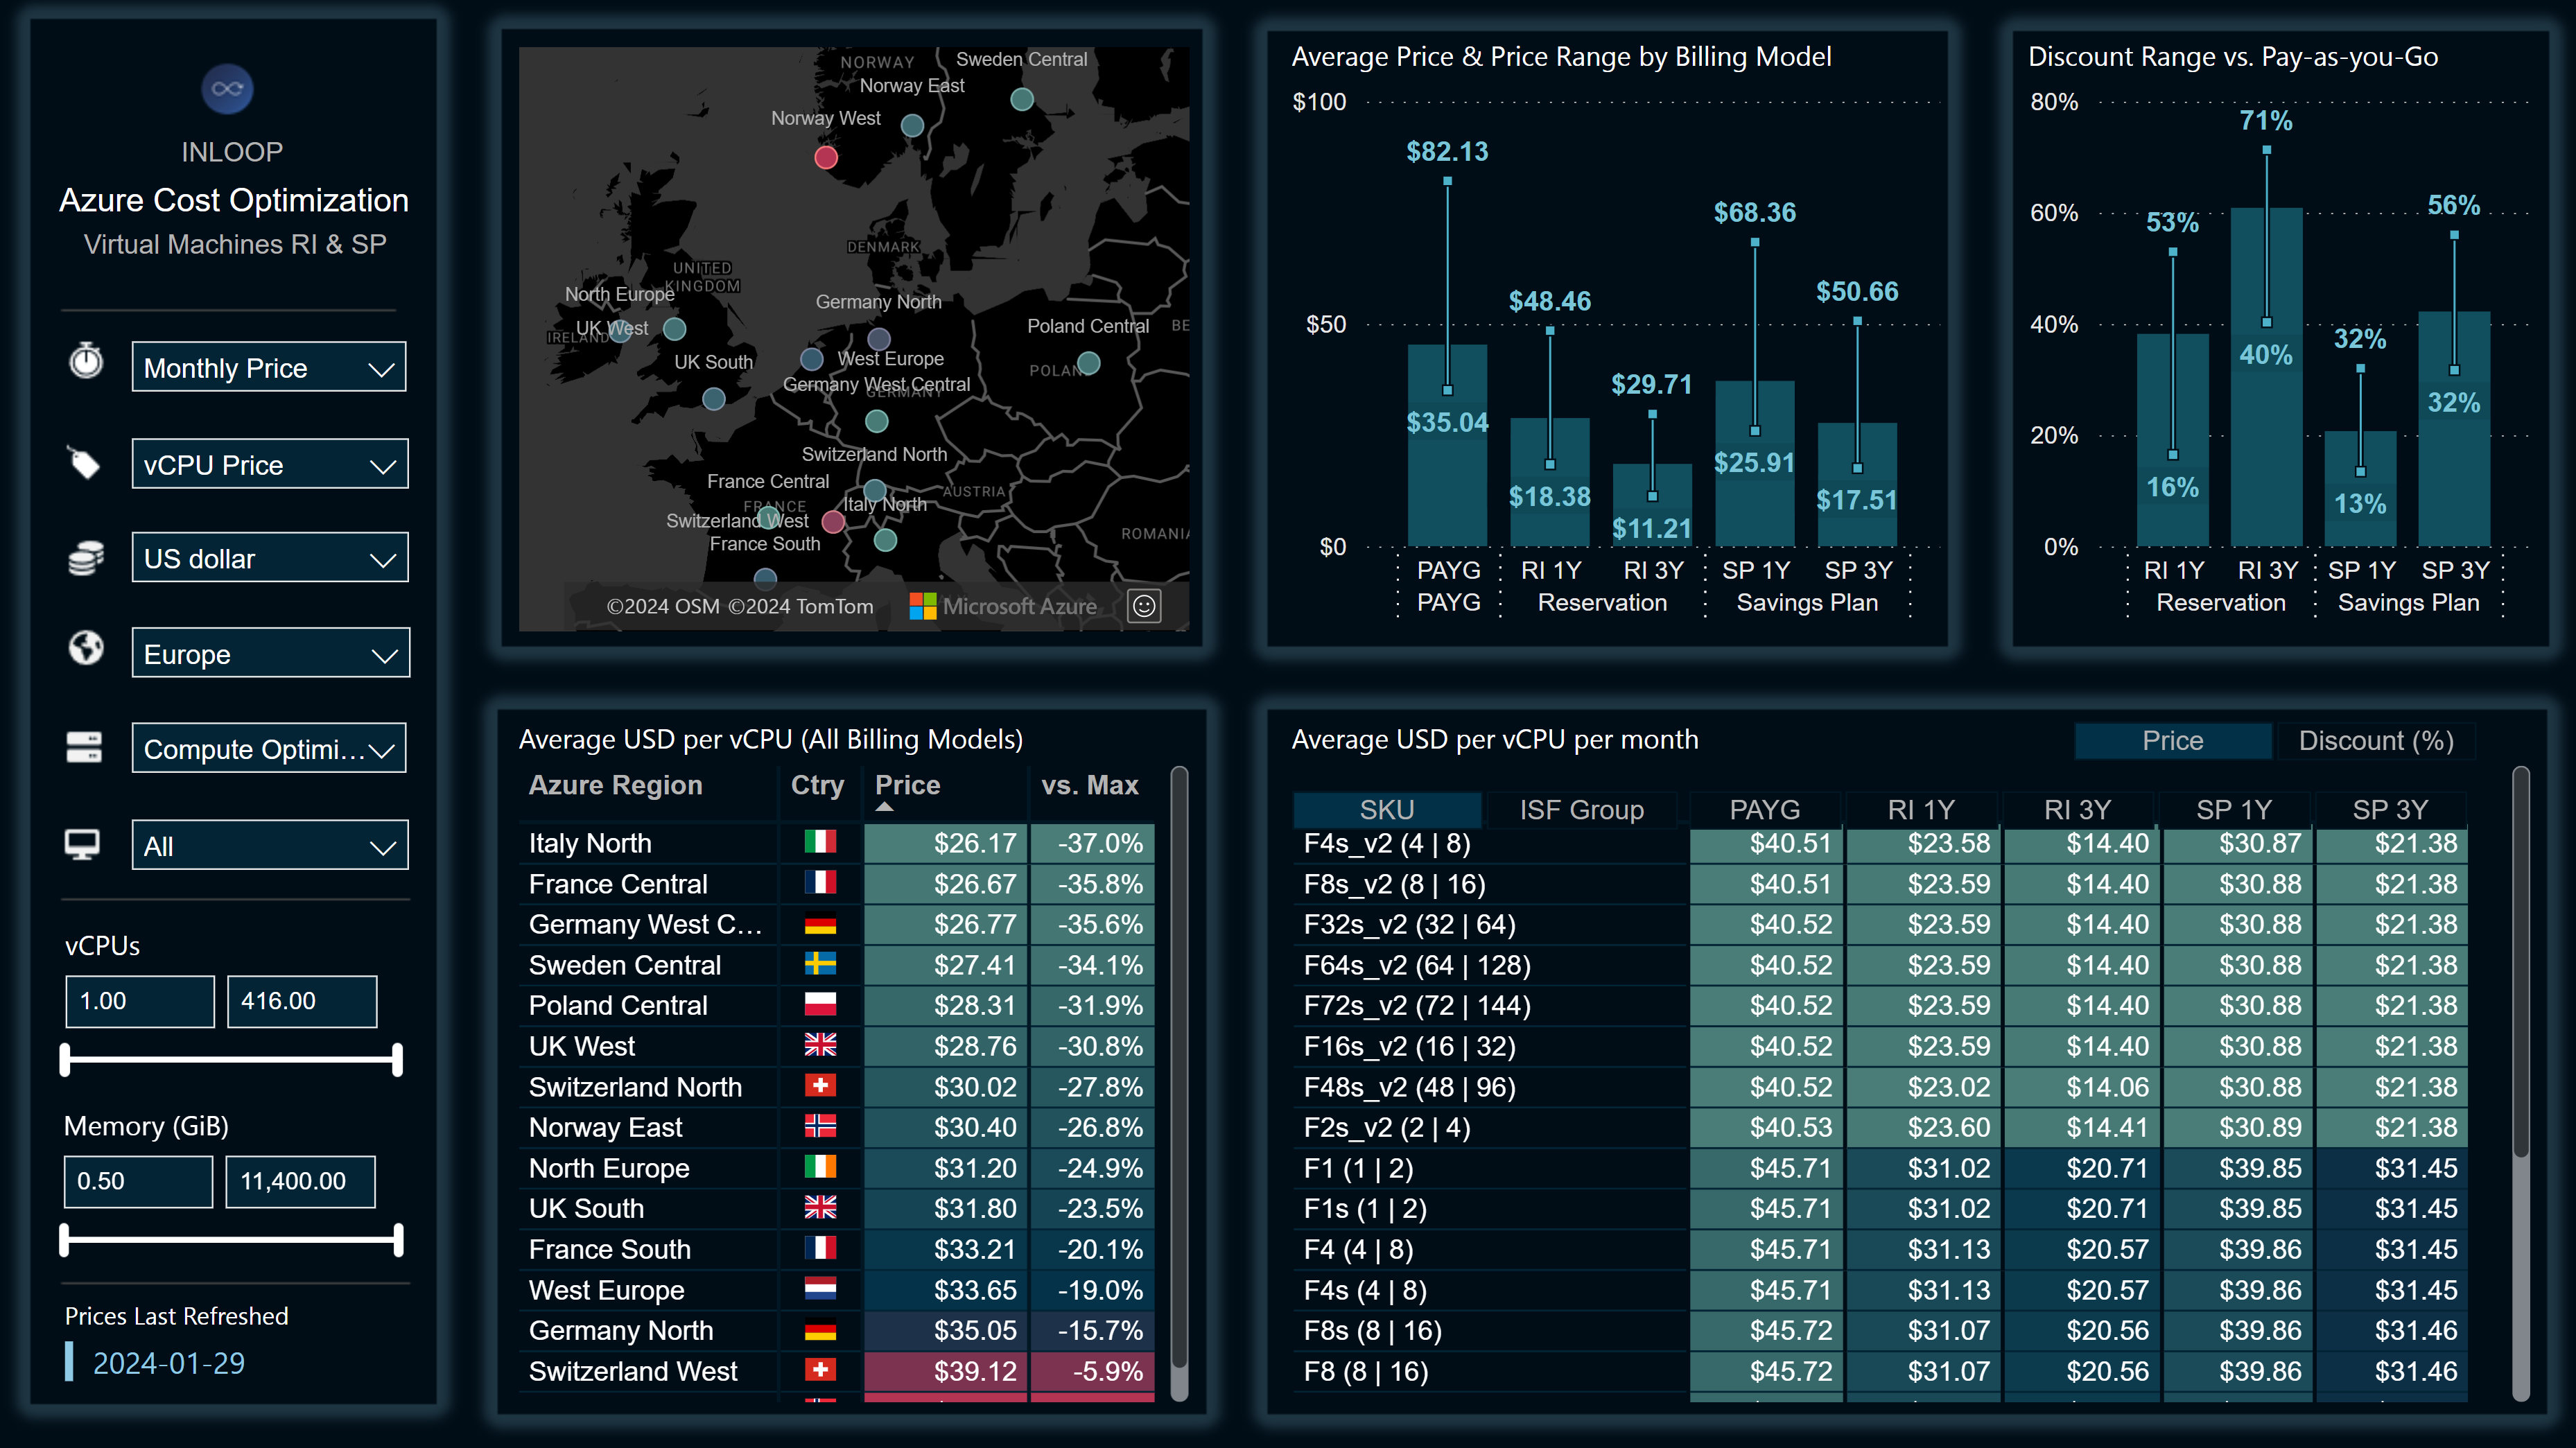
Task: Switch to the Price view tab
Action: coord(2172,740)
